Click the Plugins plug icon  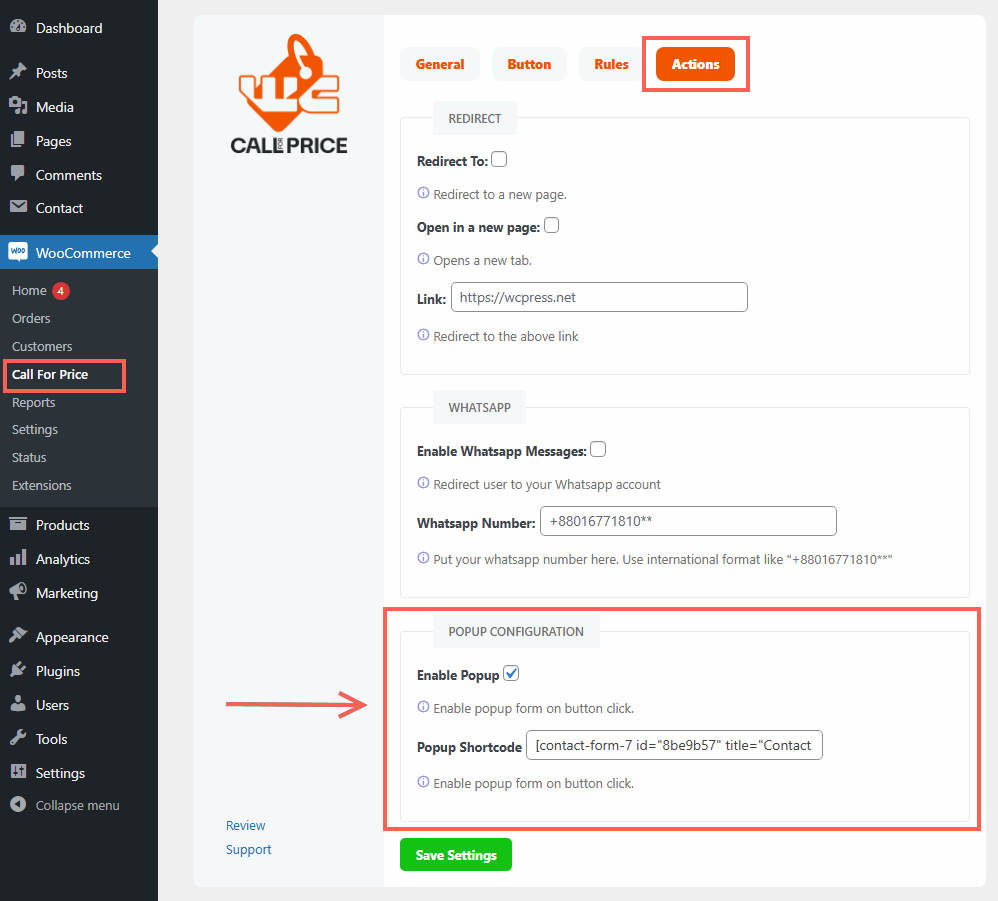(18, 670)
